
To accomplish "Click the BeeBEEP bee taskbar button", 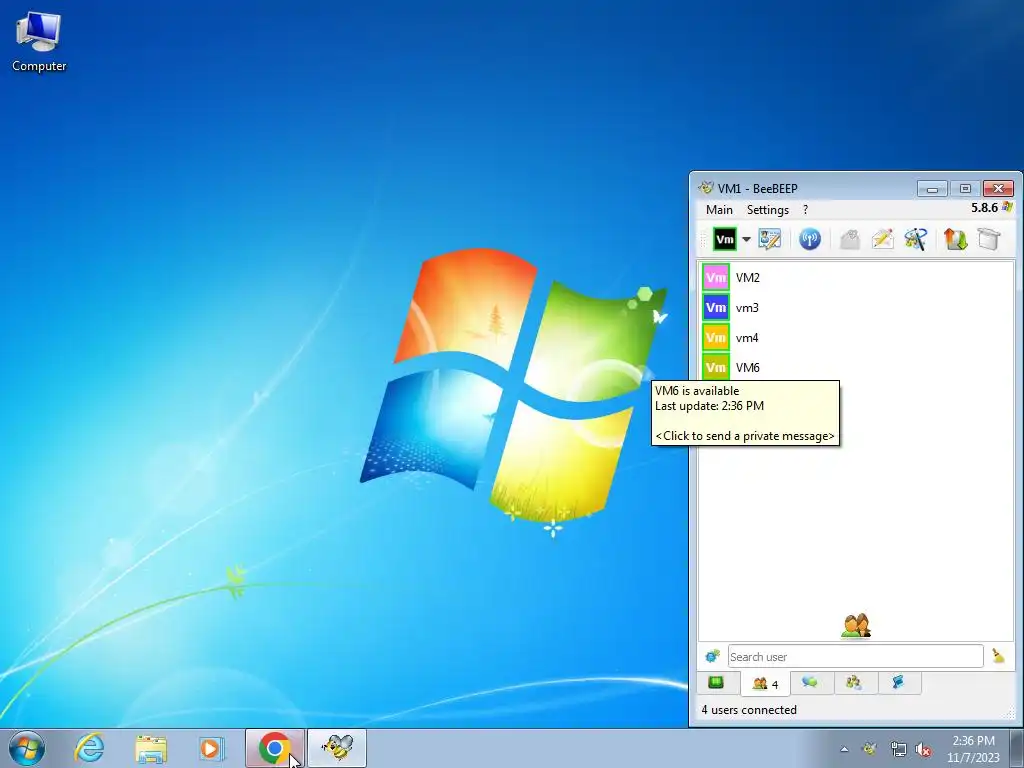I will [337, 748].
